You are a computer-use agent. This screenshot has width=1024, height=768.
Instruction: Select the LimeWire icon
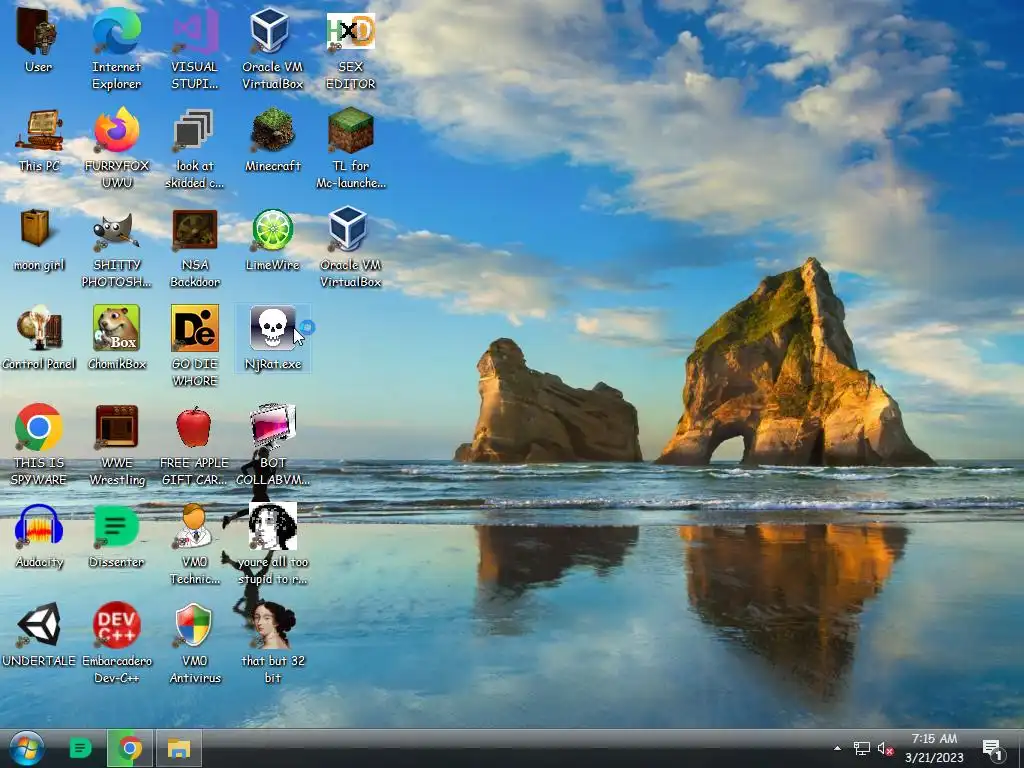click(272, 229)
